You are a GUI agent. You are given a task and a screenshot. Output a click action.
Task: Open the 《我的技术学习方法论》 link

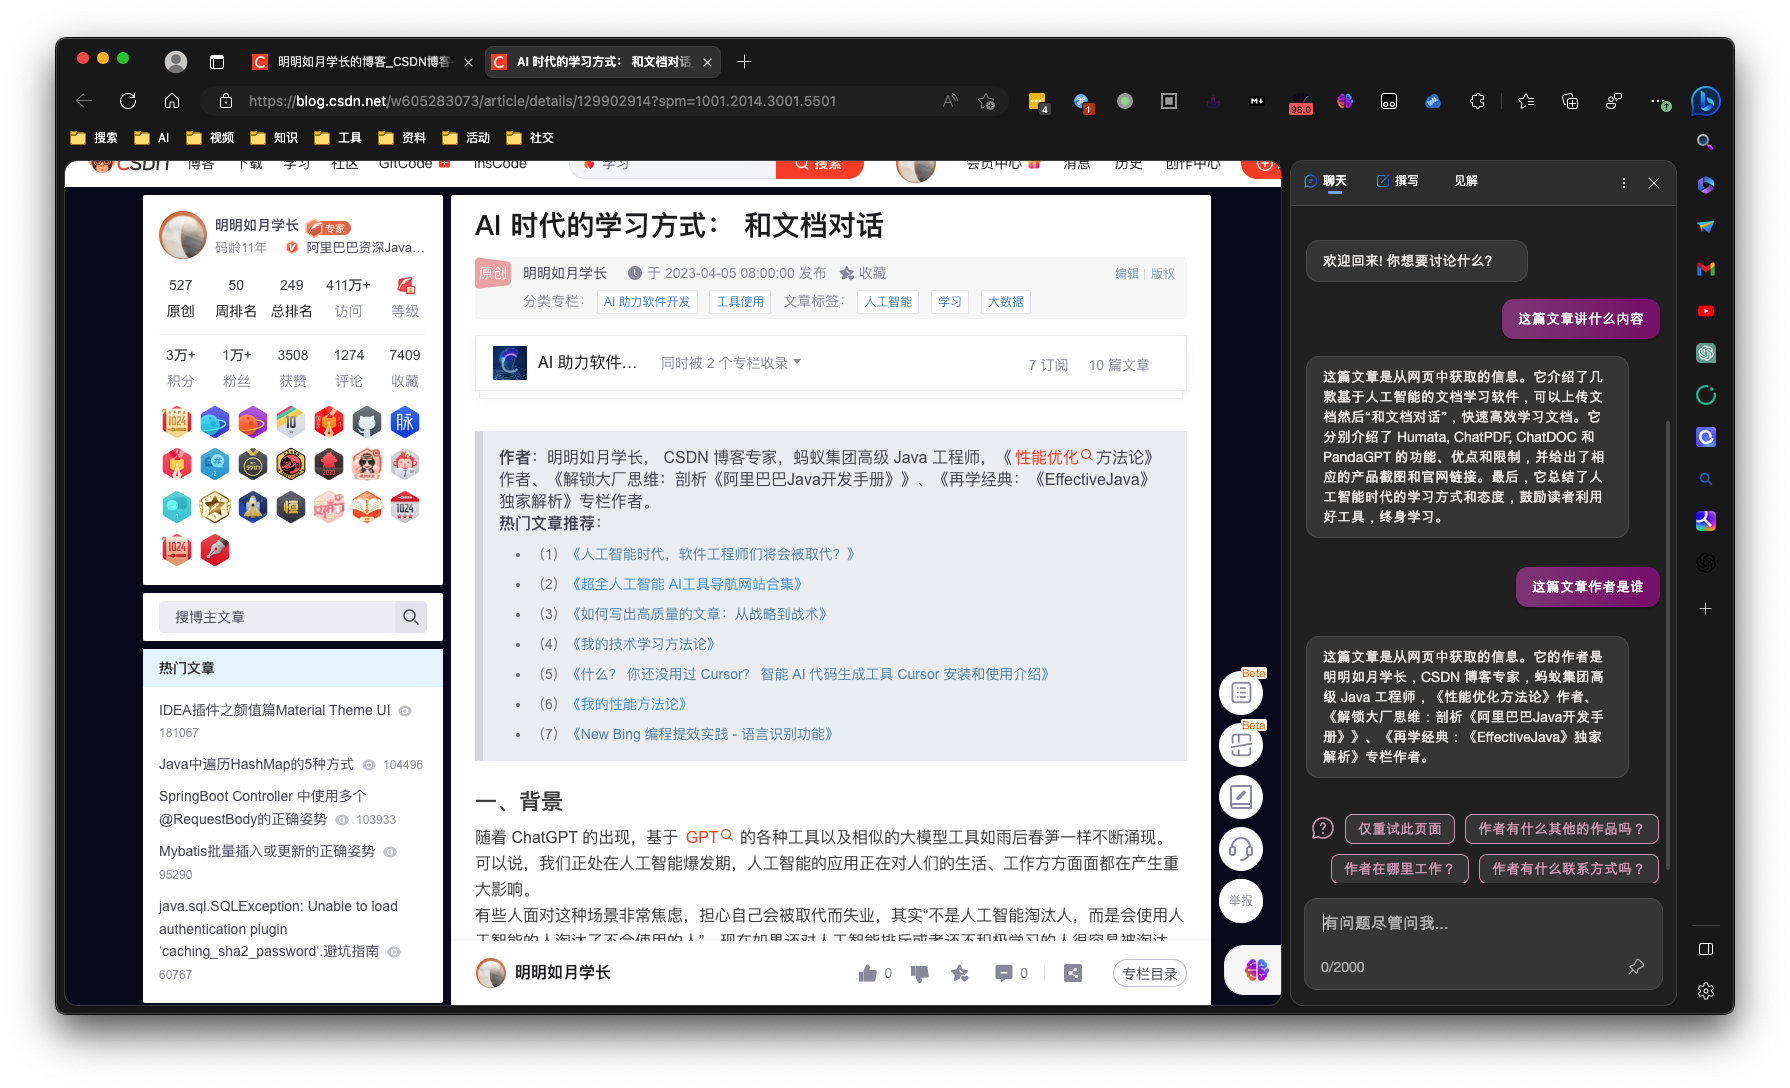[x=642, y=644]
